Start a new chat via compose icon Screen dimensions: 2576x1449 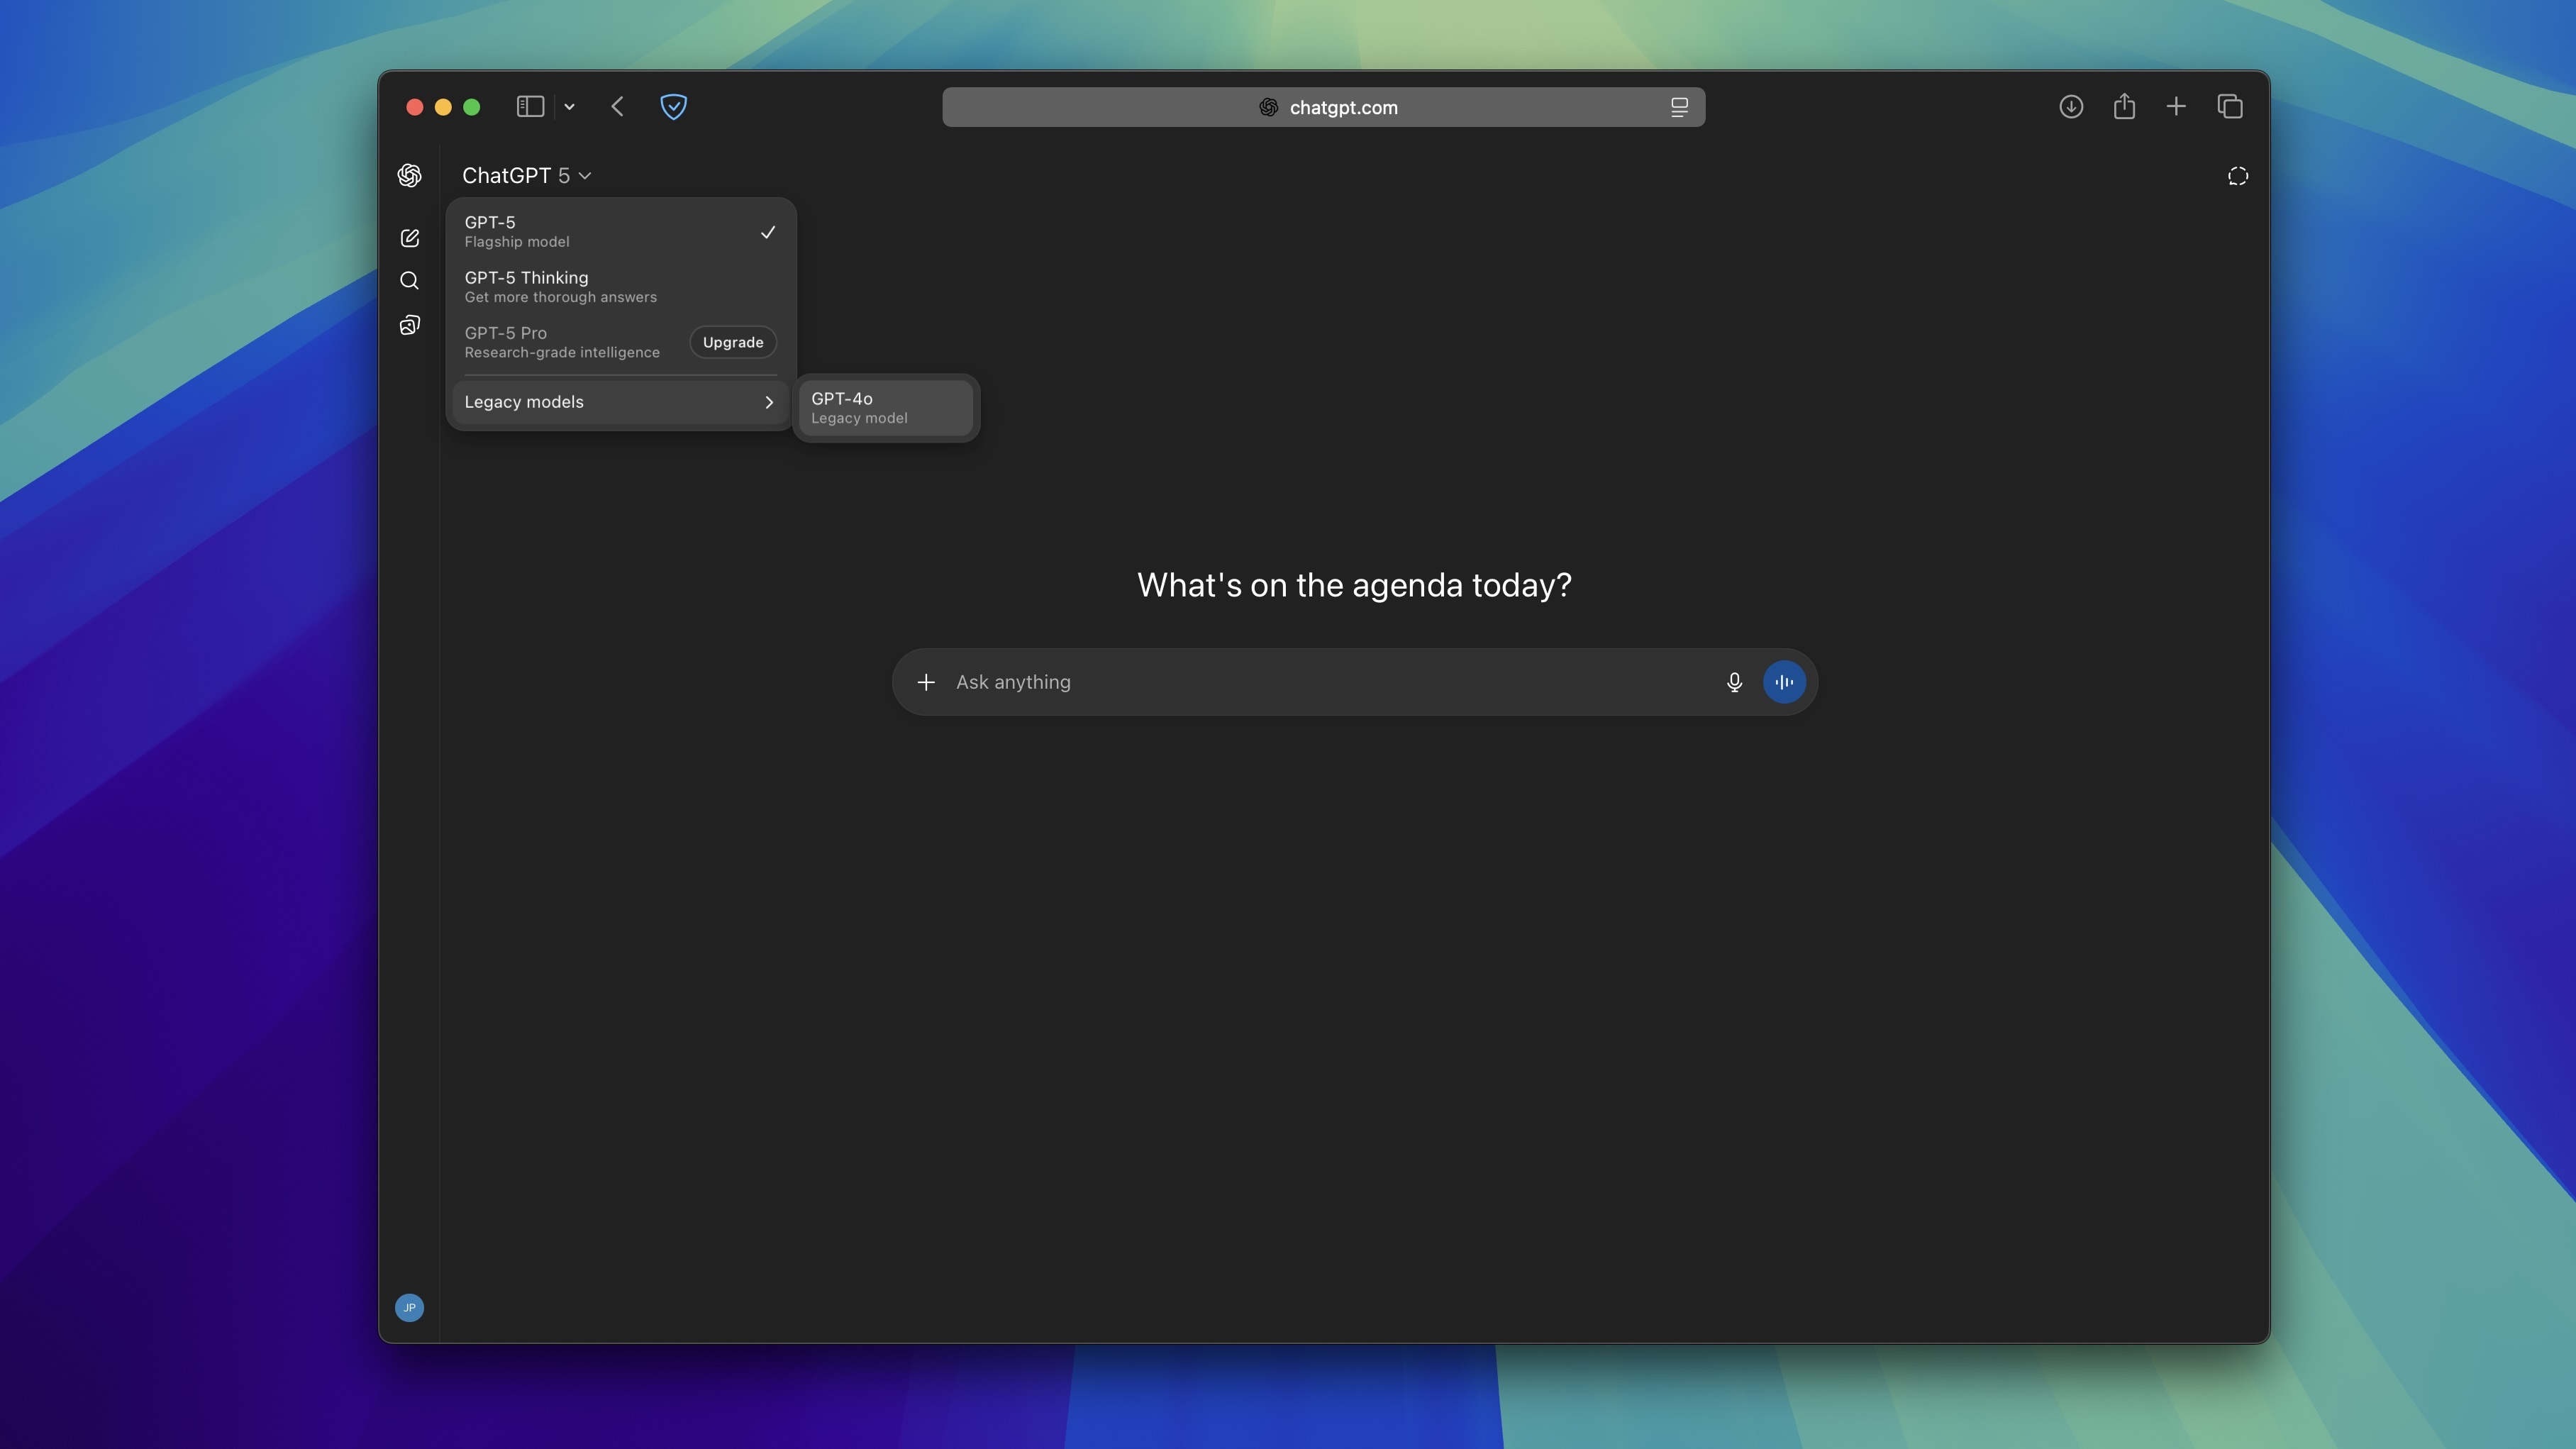(x=409, y=238)
